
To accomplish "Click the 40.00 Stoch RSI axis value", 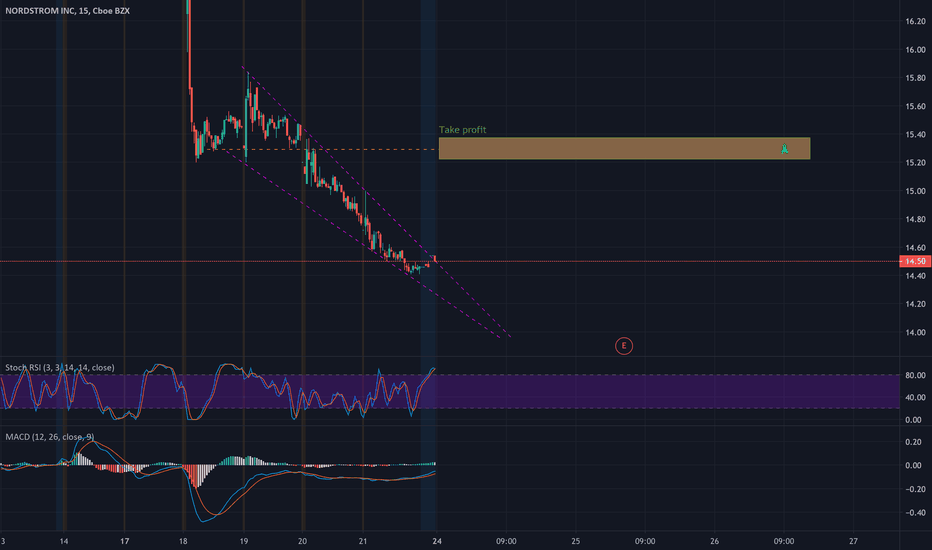I will (x=915, y=397).
